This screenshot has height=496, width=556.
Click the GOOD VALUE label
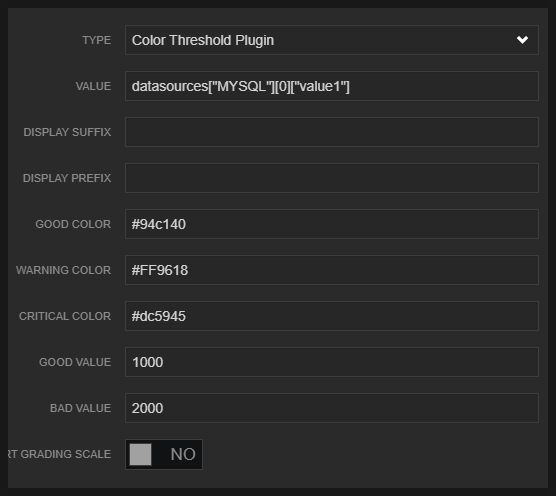tap(75, 362)
